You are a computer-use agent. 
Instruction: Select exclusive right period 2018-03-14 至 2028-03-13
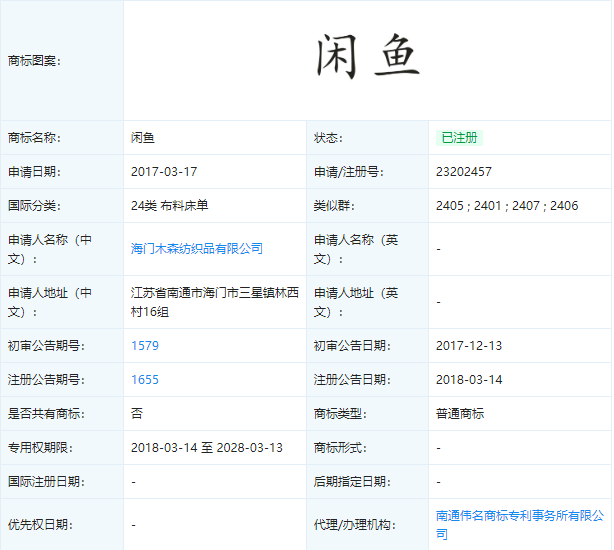click(x=207, y=448)
